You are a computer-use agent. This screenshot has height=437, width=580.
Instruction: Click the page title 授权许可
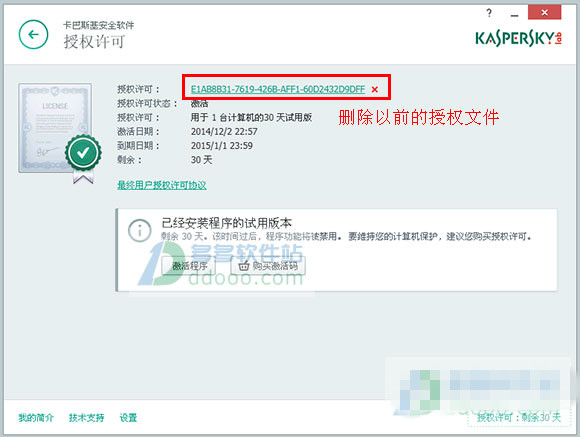pyautogui.click(x=94, y=41)
